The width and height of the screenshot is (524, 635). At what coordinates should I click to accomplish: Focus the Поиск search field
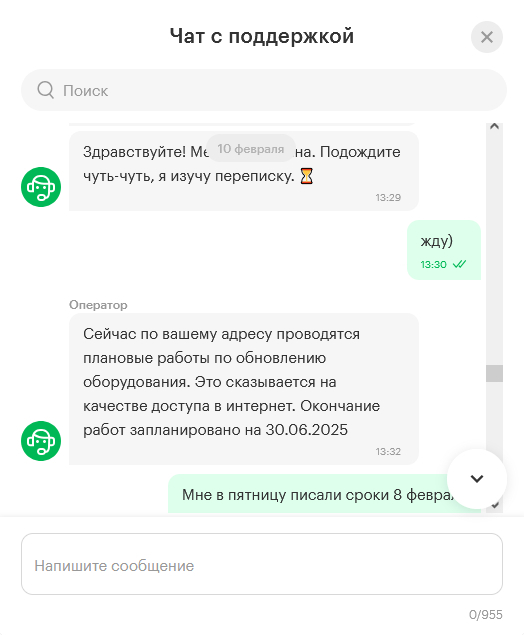264,90
